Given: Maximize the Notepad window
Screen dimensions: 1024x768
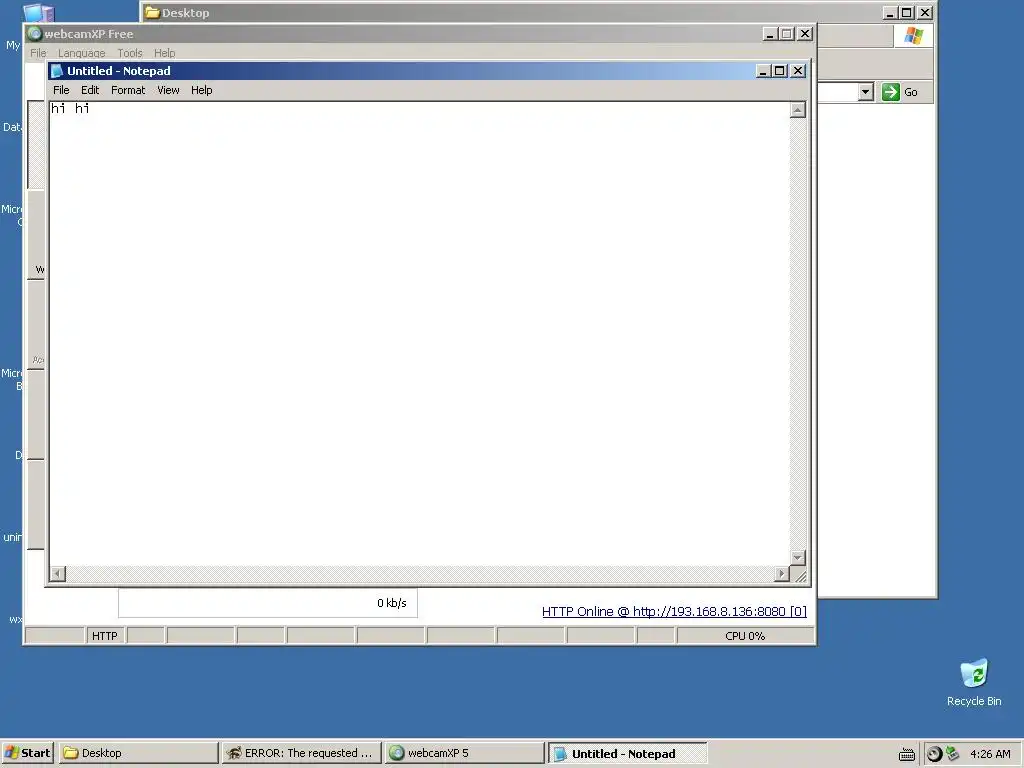Looking at the screenshot, I should (780, 71).
